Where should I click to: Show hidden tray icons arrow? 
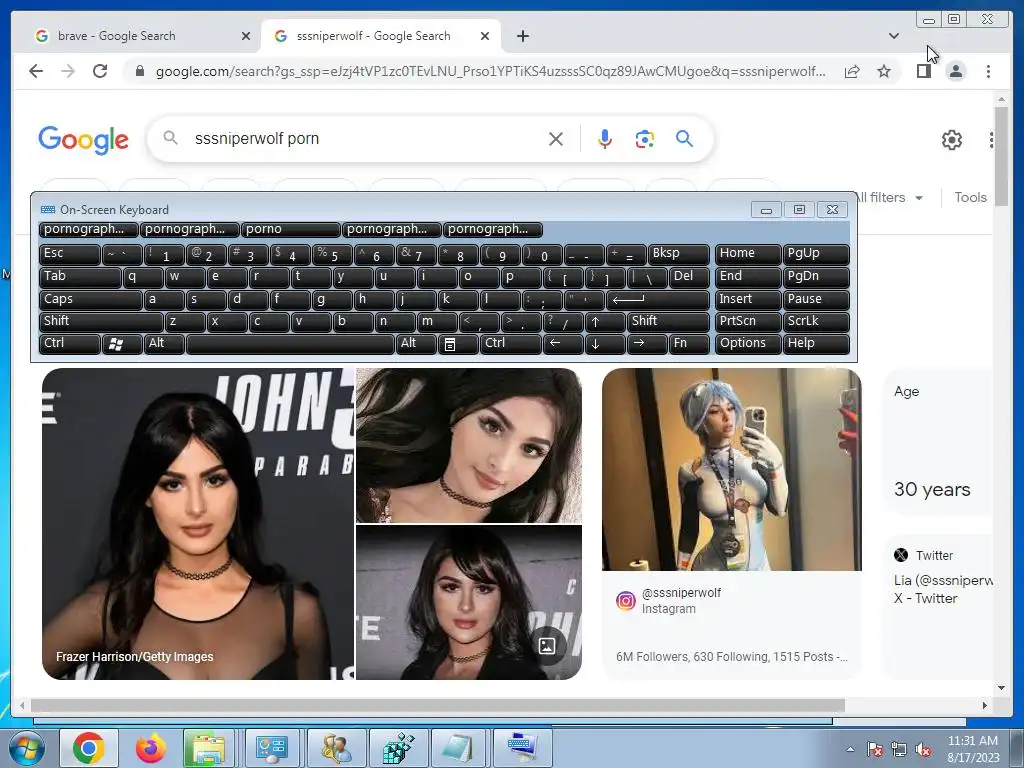click(850, 750)
